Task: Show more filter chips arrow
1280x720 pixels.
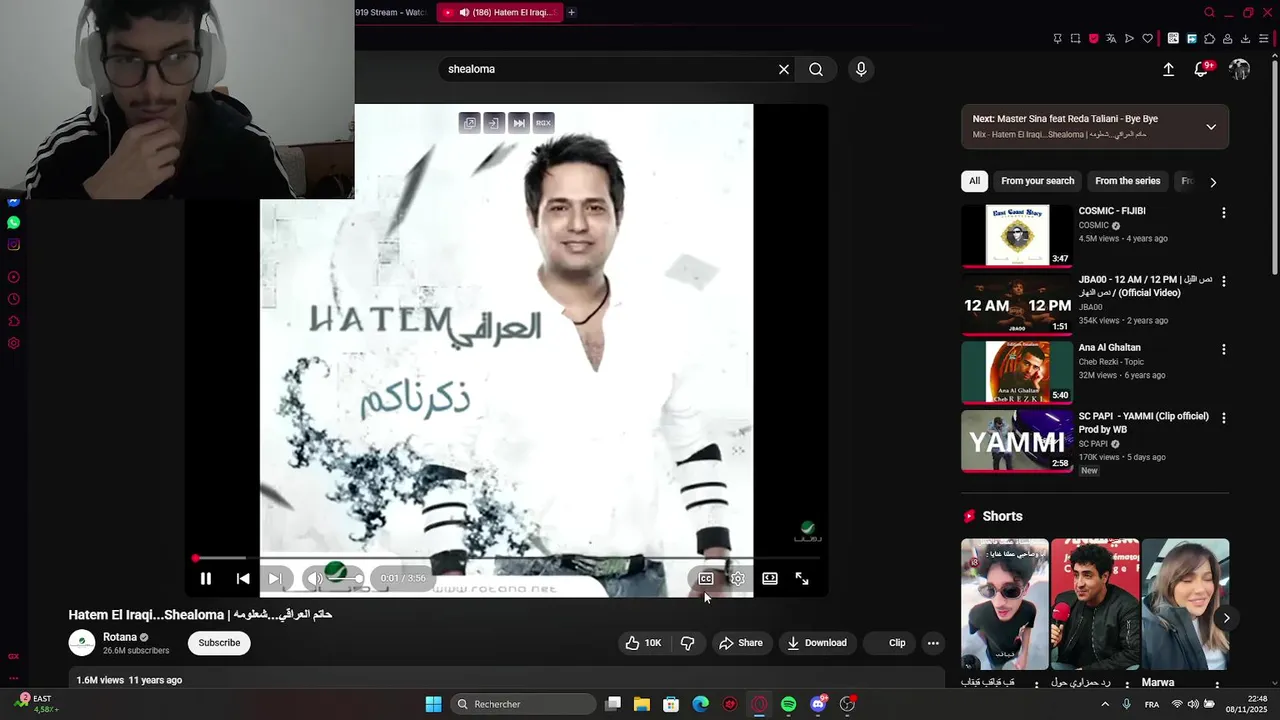Action: [1213, 182]
